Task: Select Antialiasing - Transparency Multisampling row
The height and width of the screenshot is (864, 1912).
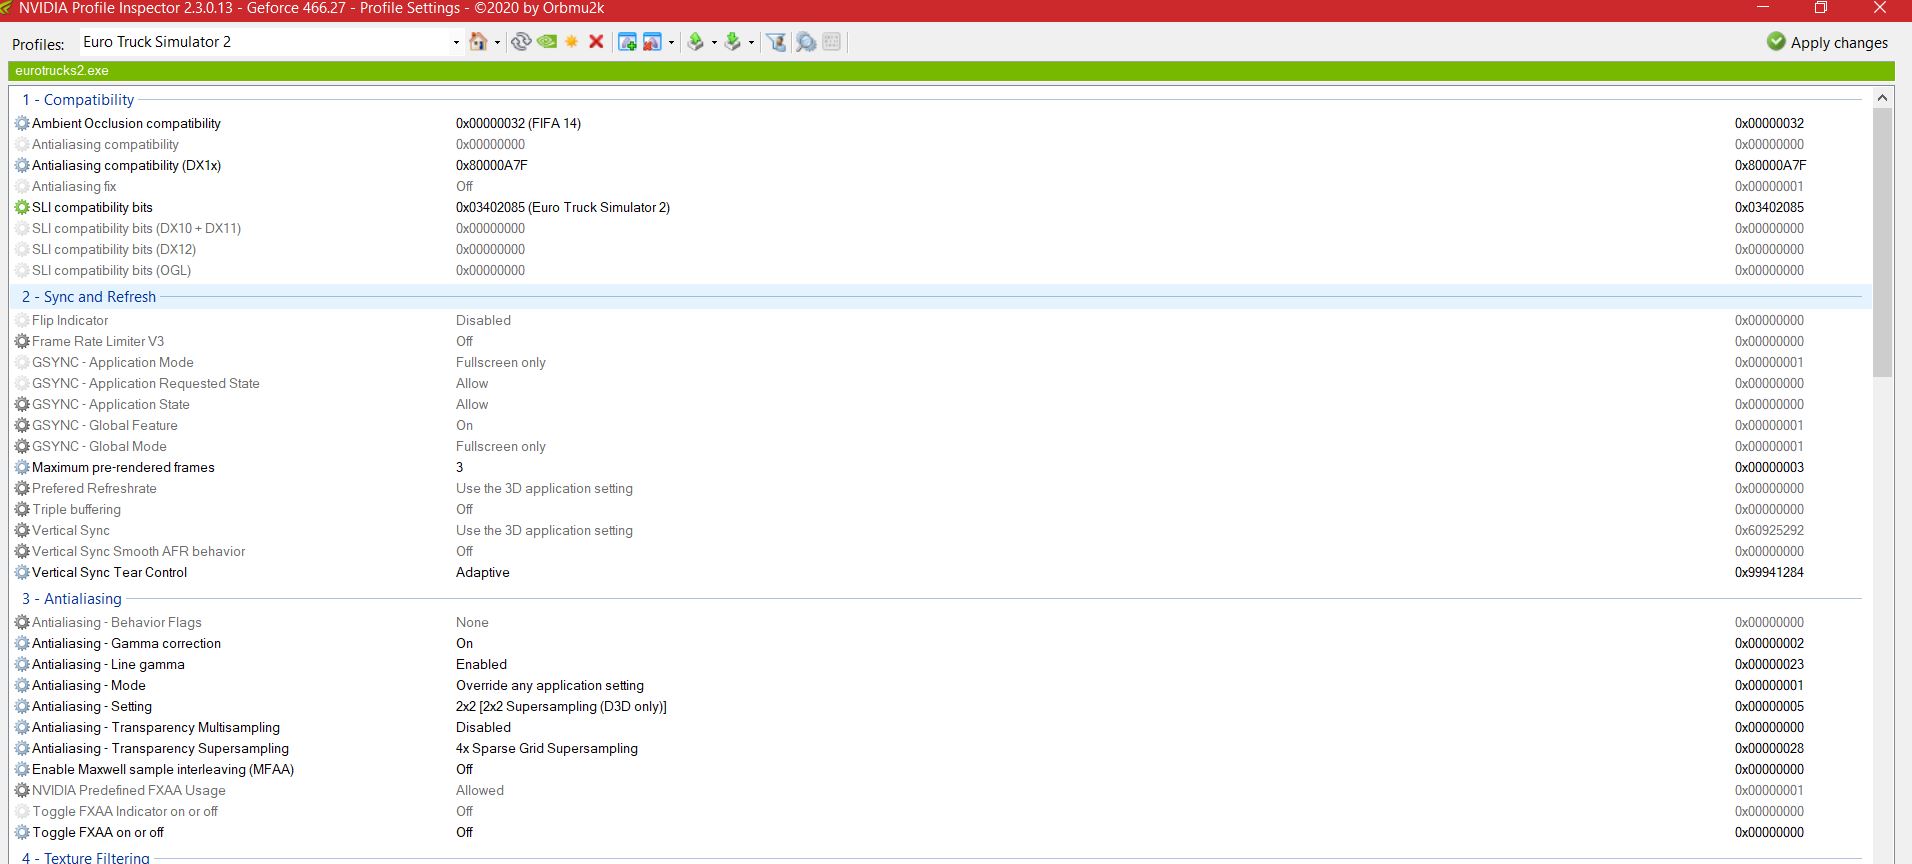Action: 940,728
